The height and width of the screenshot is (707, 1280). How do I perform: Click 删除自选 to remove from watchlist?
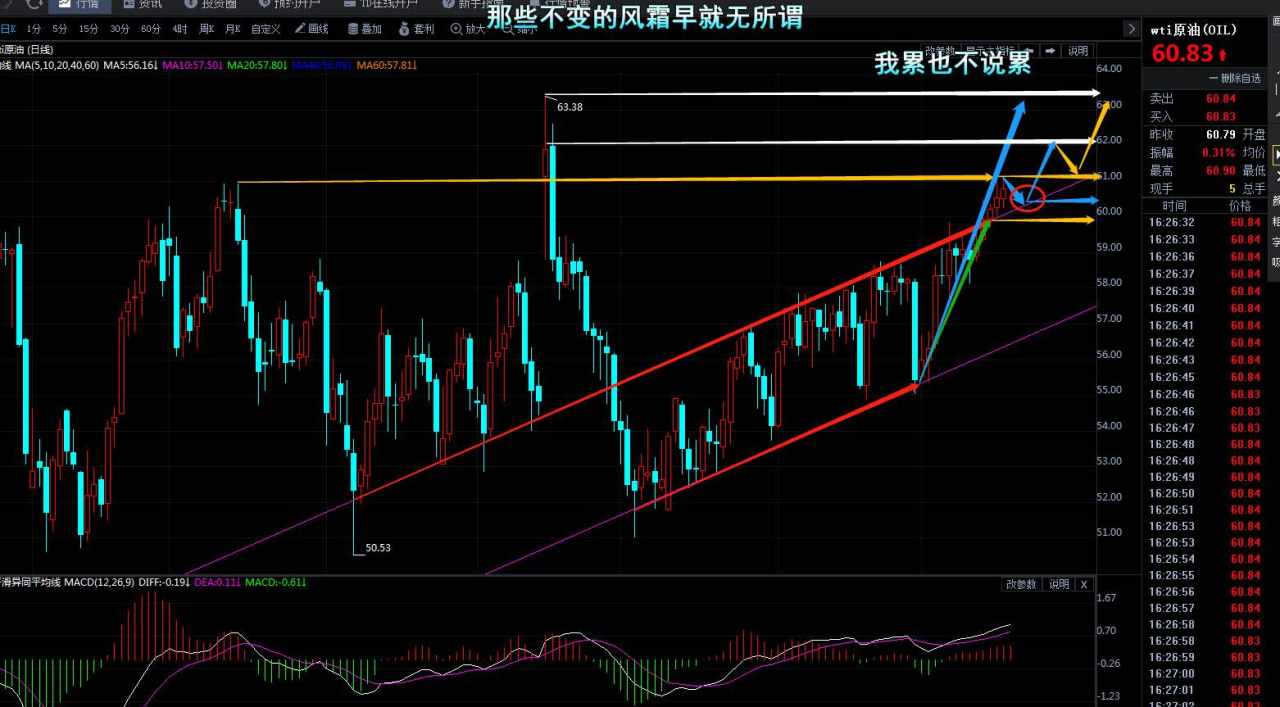pos(1235,78)
